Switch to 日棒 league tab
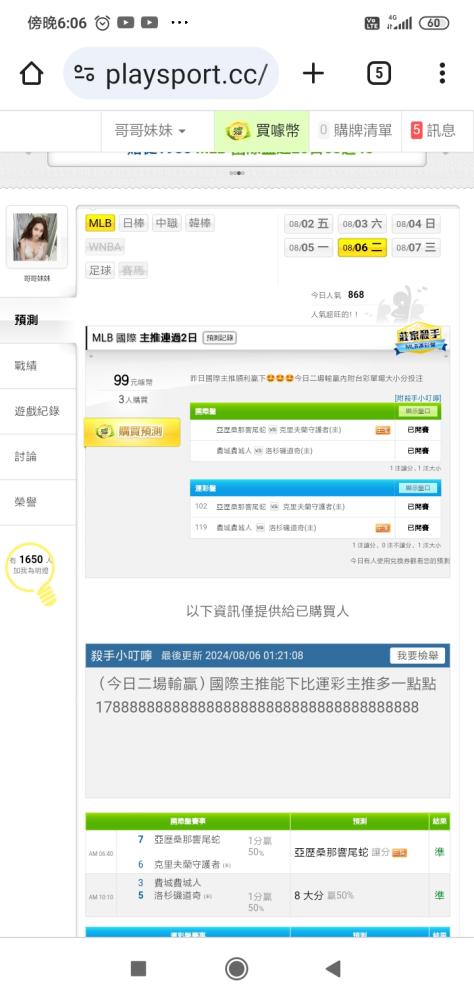This screenshot has height=1000, width=474. tap(133, 223)
